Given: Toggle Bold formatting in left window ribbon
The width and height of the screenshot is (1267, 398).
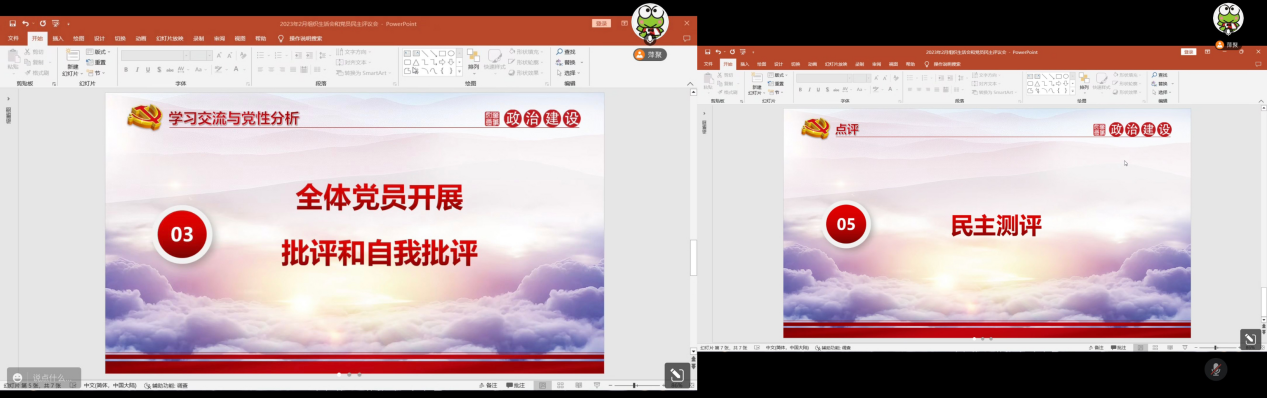Looking at the screenshot, I should [x=127, y=70].
